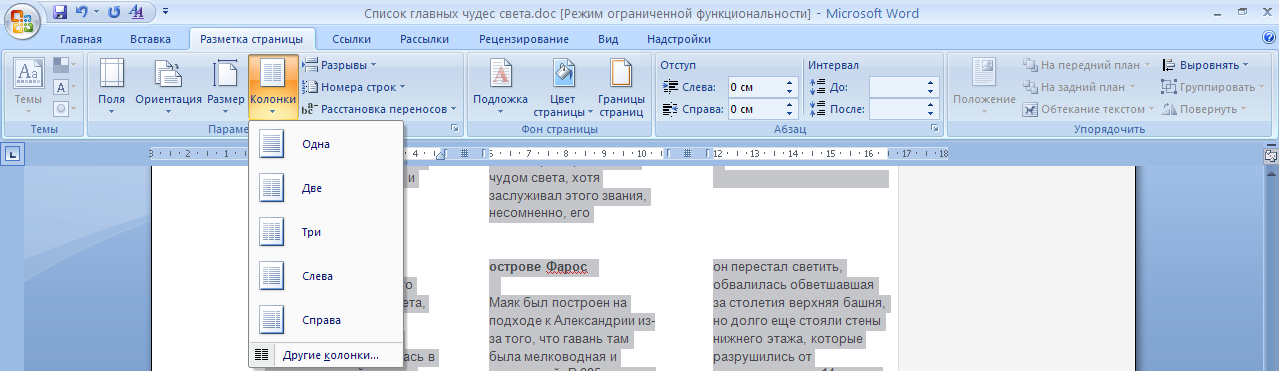Click the Справа indent stepper arrows
The height and width of the screenshot is (371, 1279).
789,108
